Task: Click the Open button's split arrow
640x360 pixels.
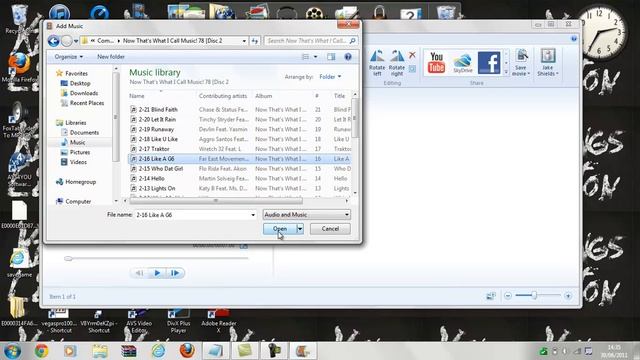Action: (300, 229)
